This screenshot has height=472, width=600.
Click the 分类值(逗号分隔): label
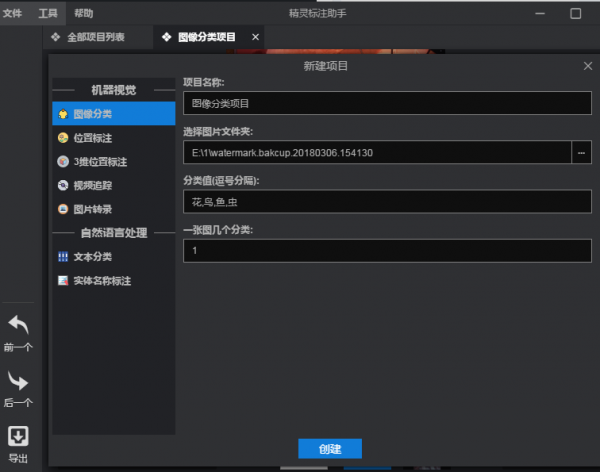point(221,181)
